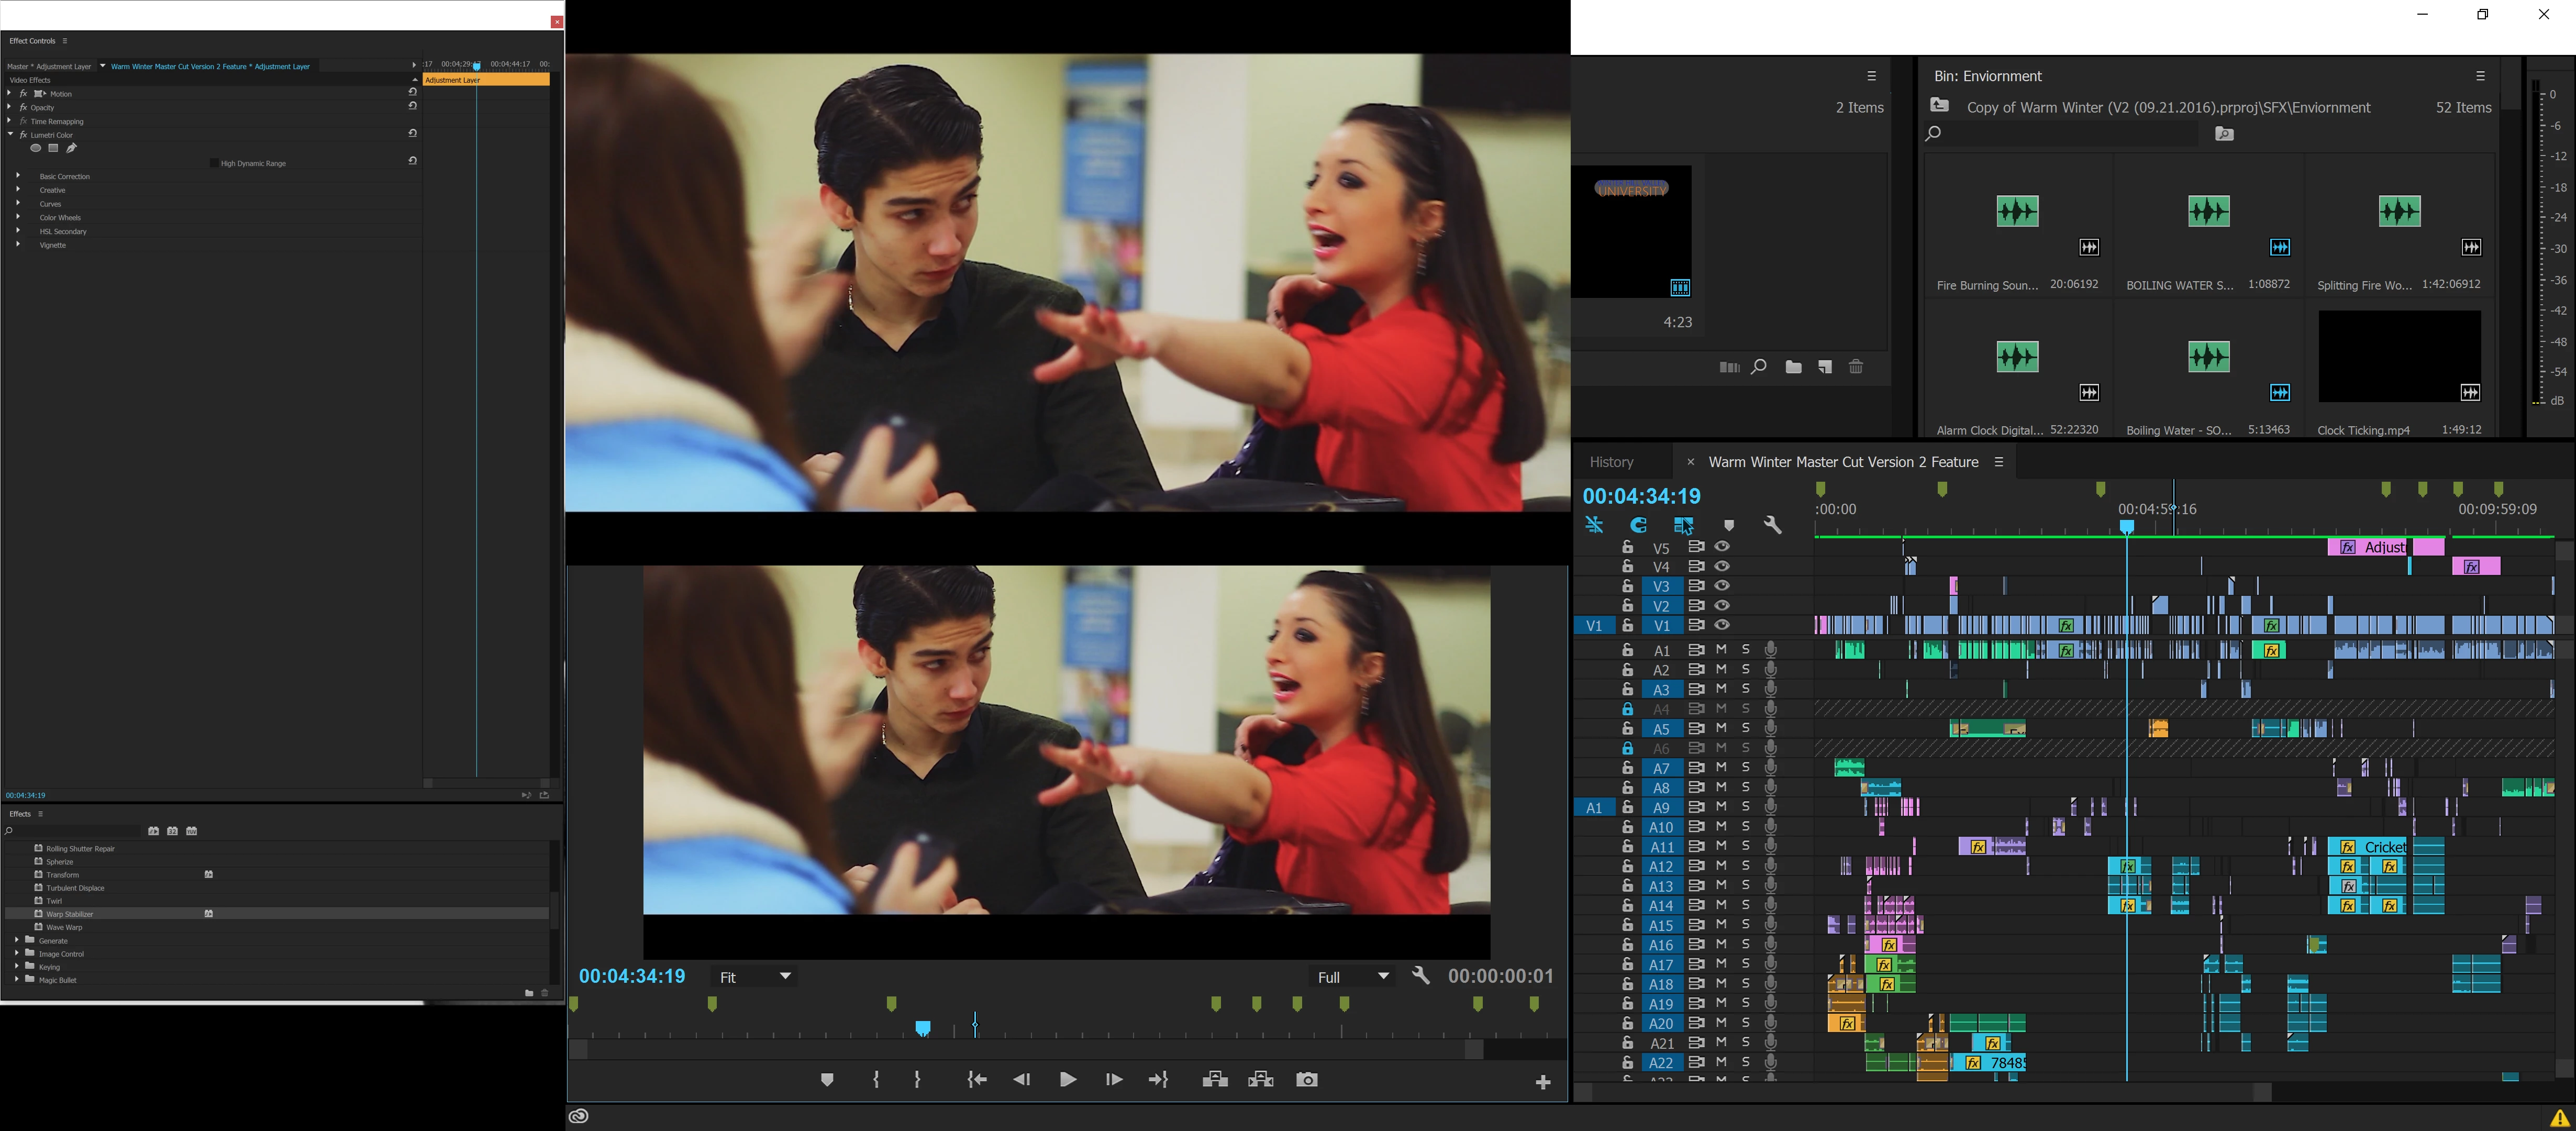This screenshot has height=1131, width=2576.
Task: Expand the Basic Correction section
Action: (18, 176)
